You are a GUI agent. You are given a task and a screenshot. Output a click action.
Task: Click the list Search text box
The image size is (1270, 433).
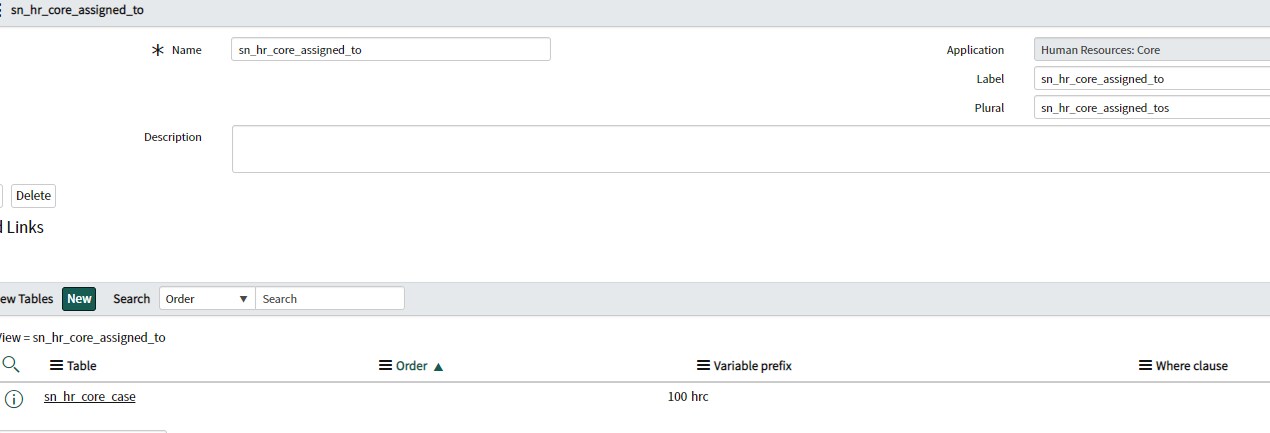pyautogui.click(x=330, y=298)
